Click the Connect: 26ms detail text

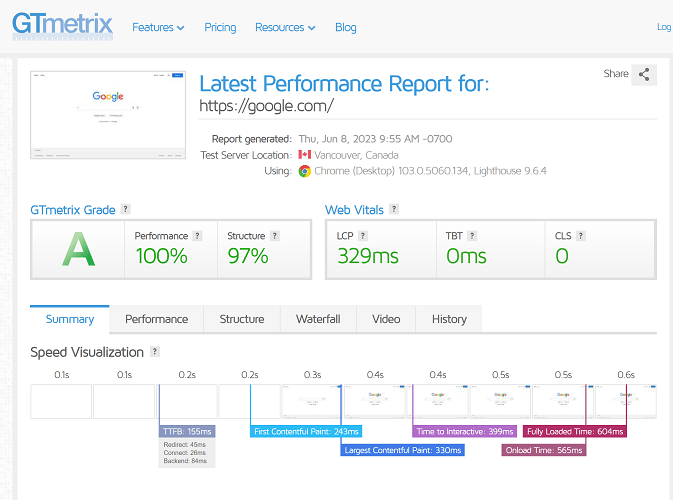(x=185, y=453)
